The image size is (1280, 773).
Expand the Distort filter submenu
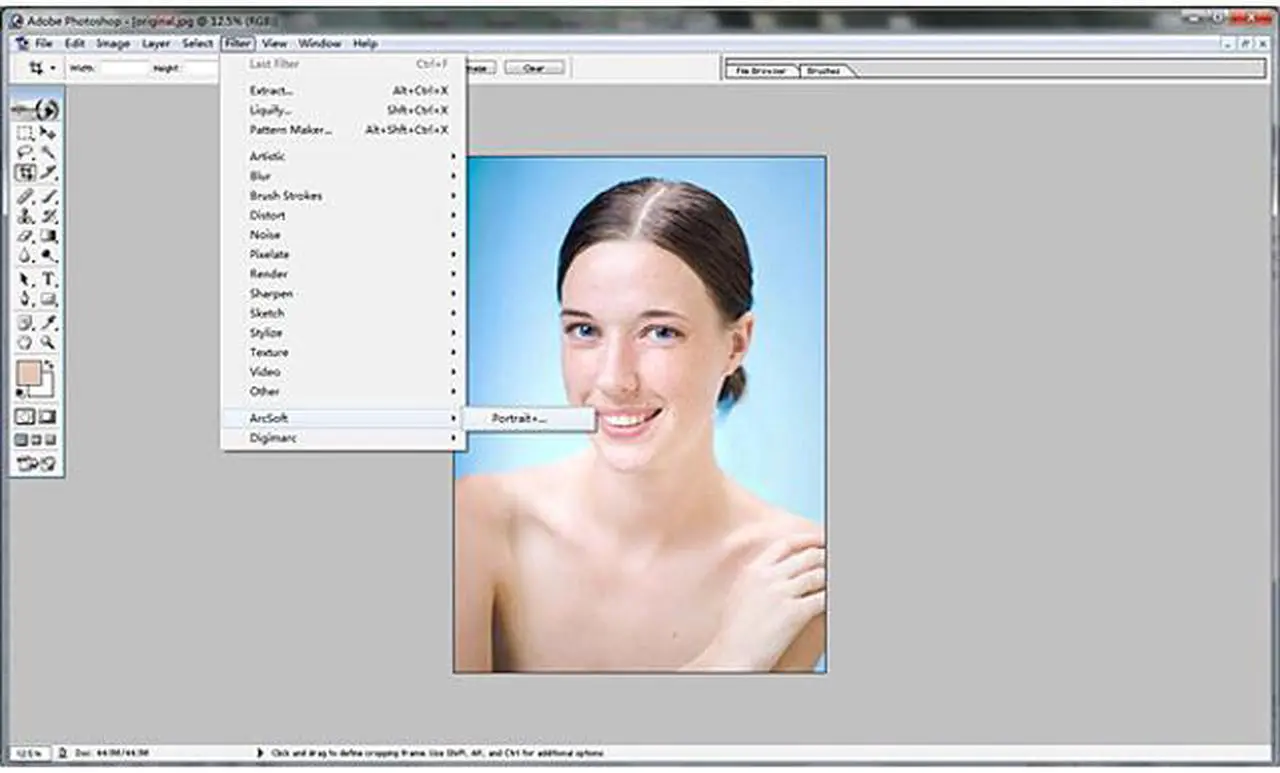[x=344, y=215]
